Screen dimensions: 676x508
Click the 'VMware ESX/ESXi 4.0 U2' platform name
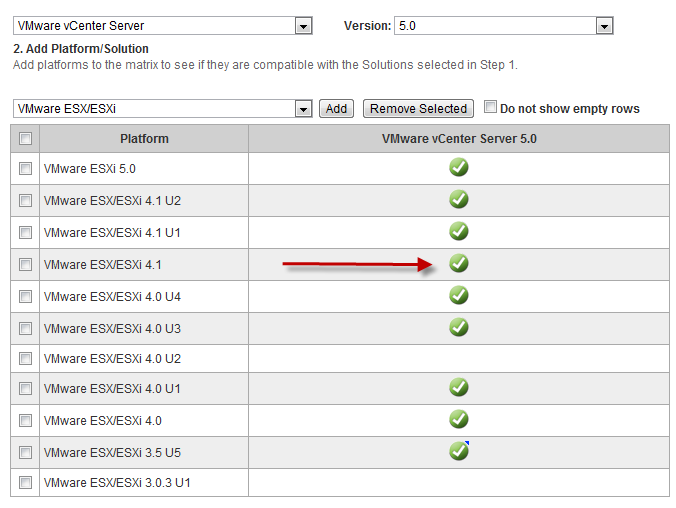click(112, 358)
